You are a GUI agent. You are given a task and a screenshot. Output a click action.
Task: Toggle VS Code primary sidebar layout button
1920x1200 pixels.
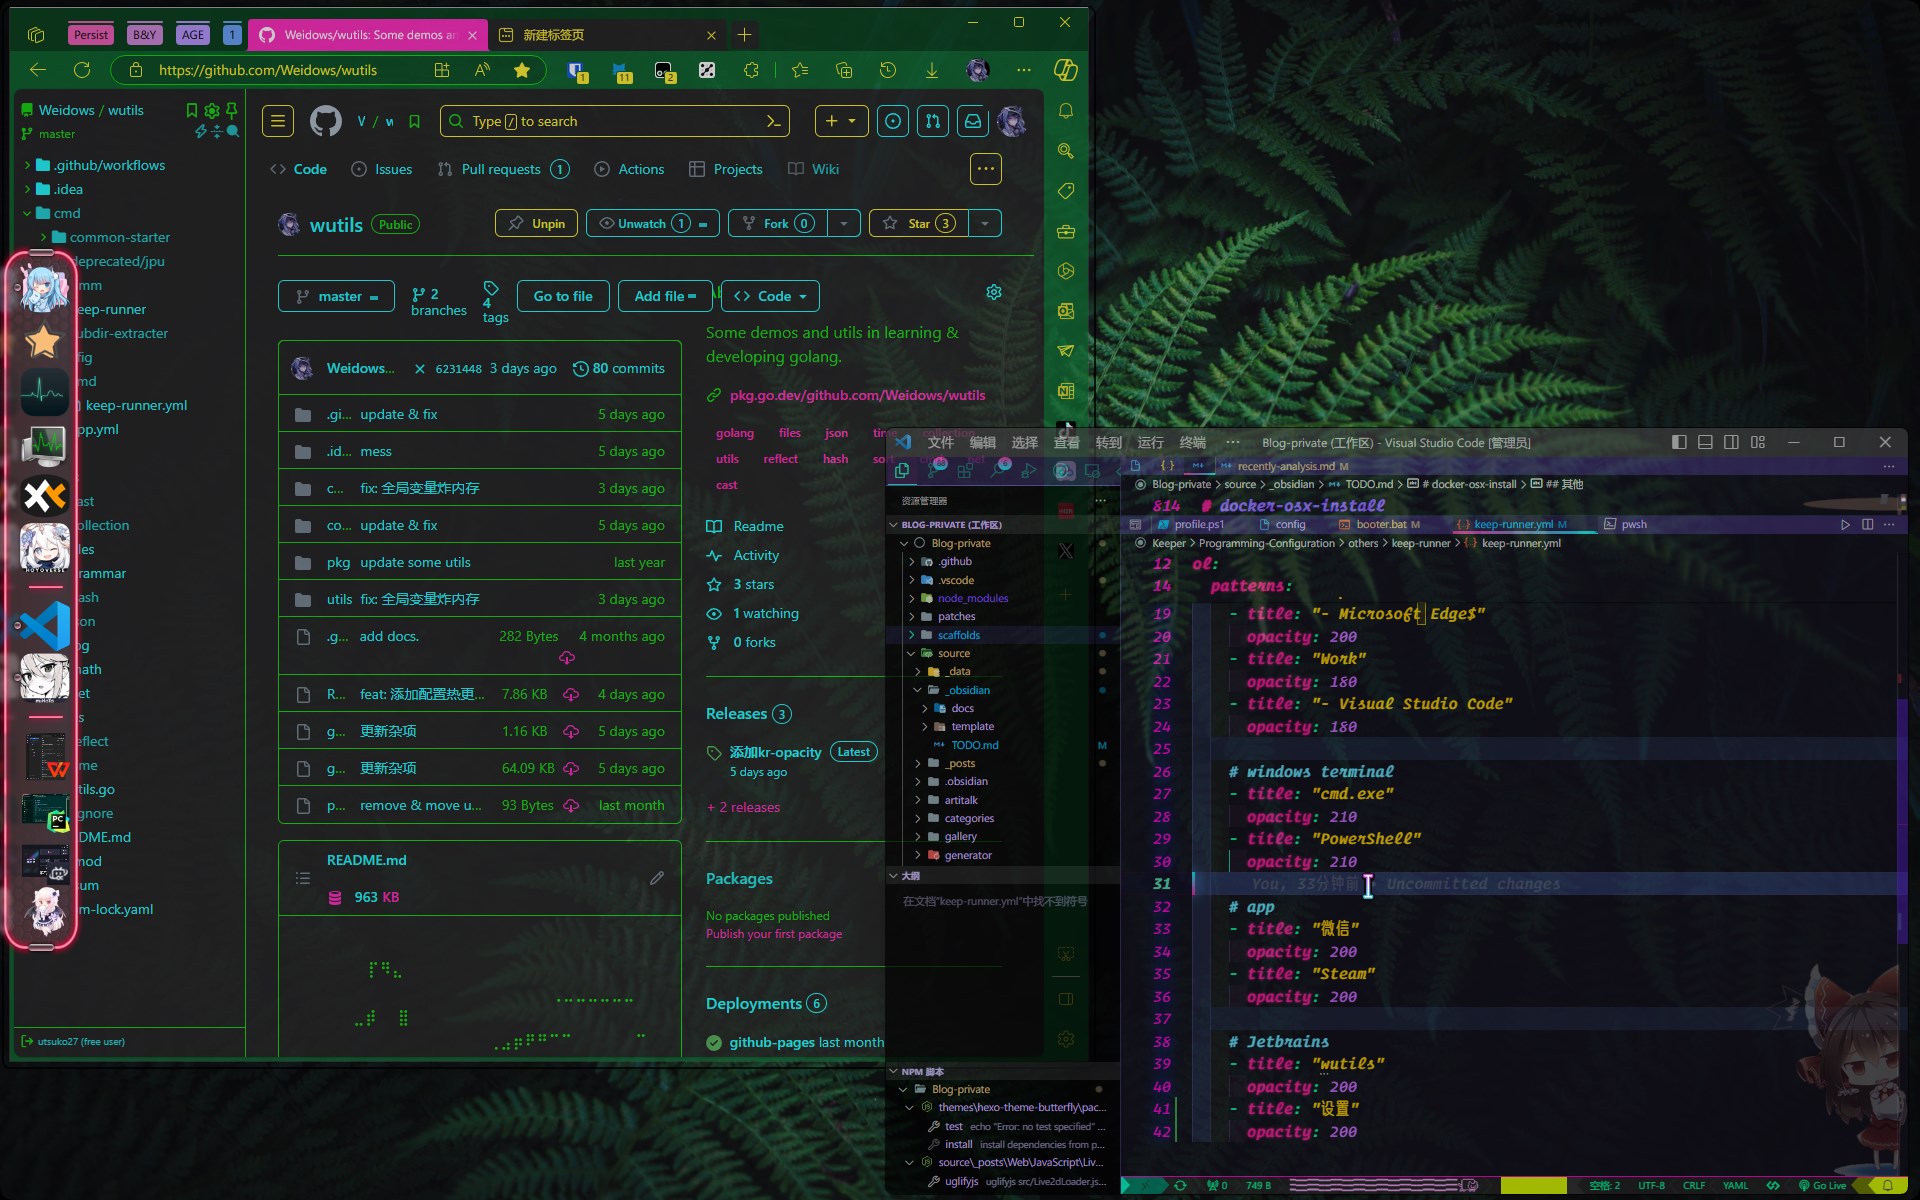[1679, 442]
